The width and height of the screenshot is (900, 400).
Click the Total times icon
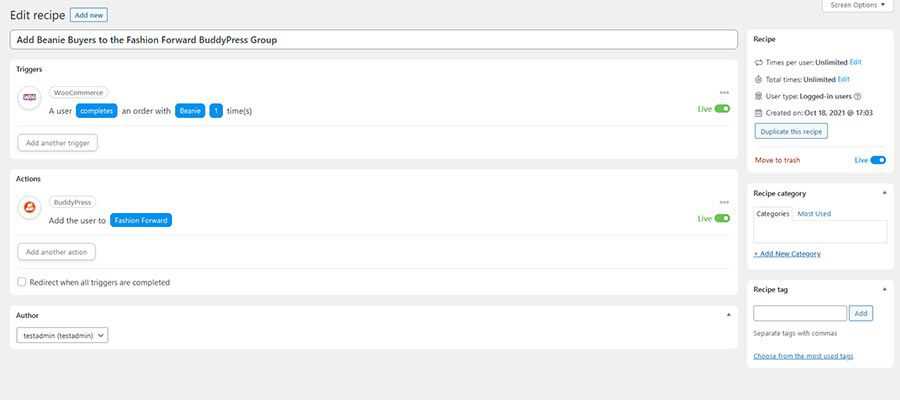(759, 79)
